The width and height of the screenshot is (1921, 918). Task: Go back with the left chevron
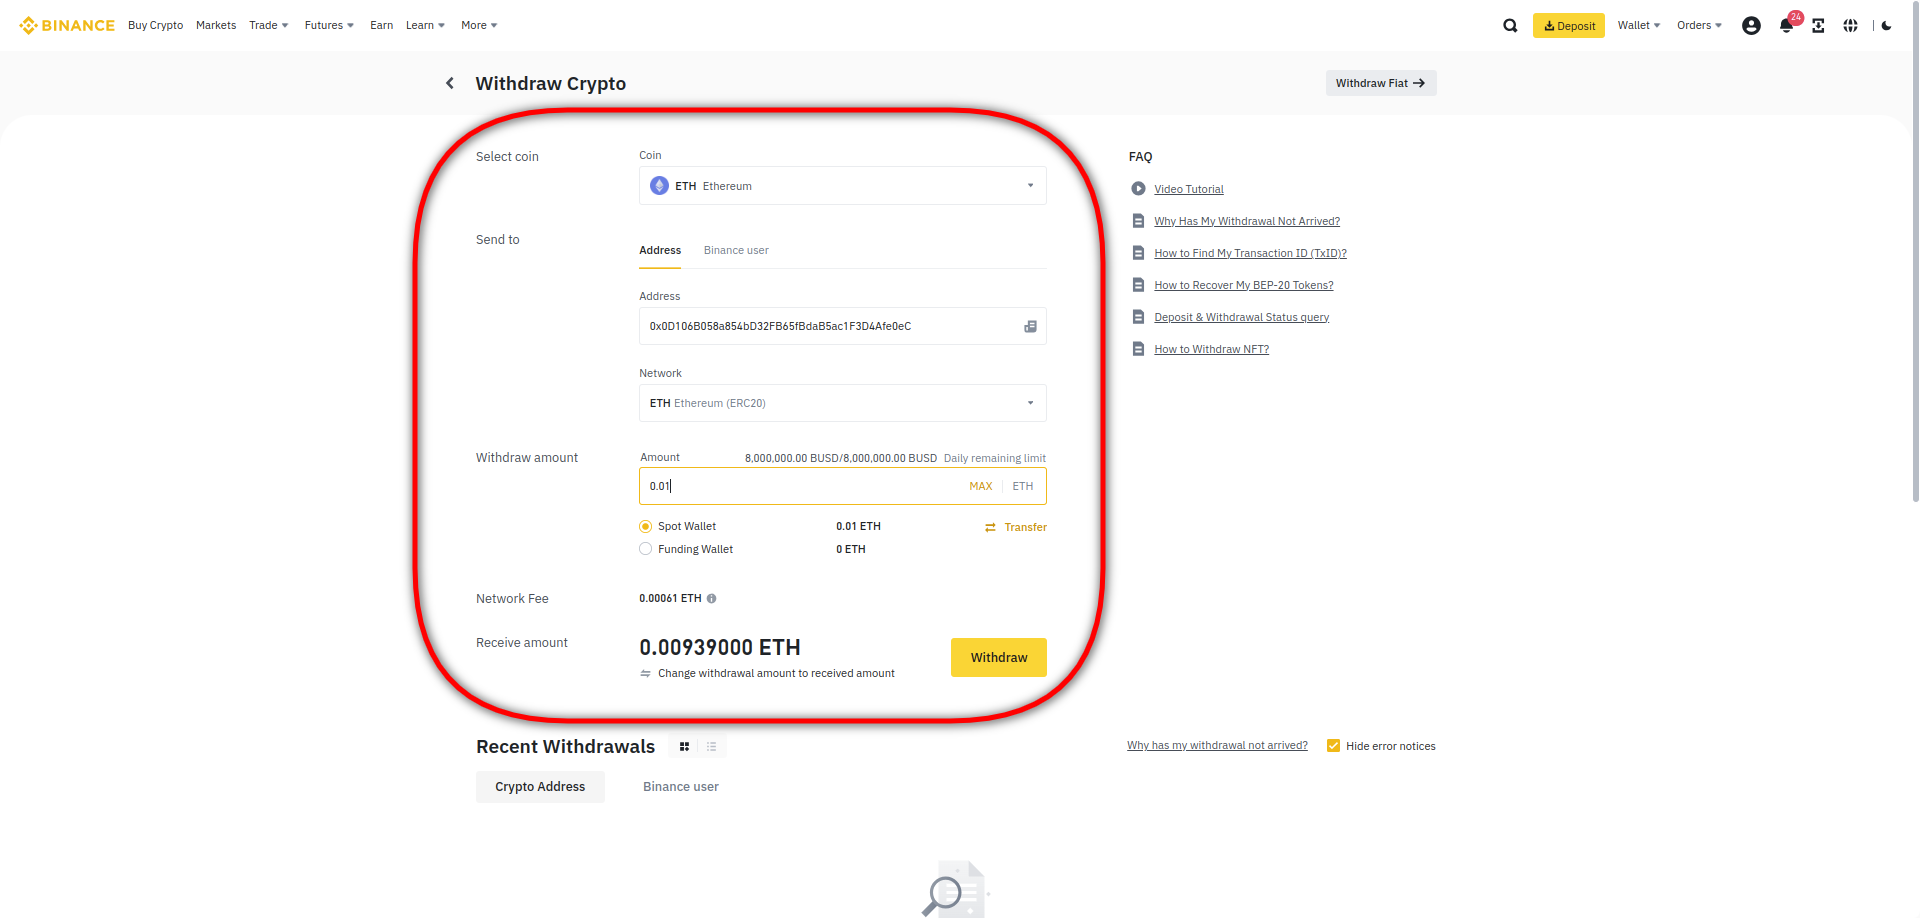click(450, 83)
